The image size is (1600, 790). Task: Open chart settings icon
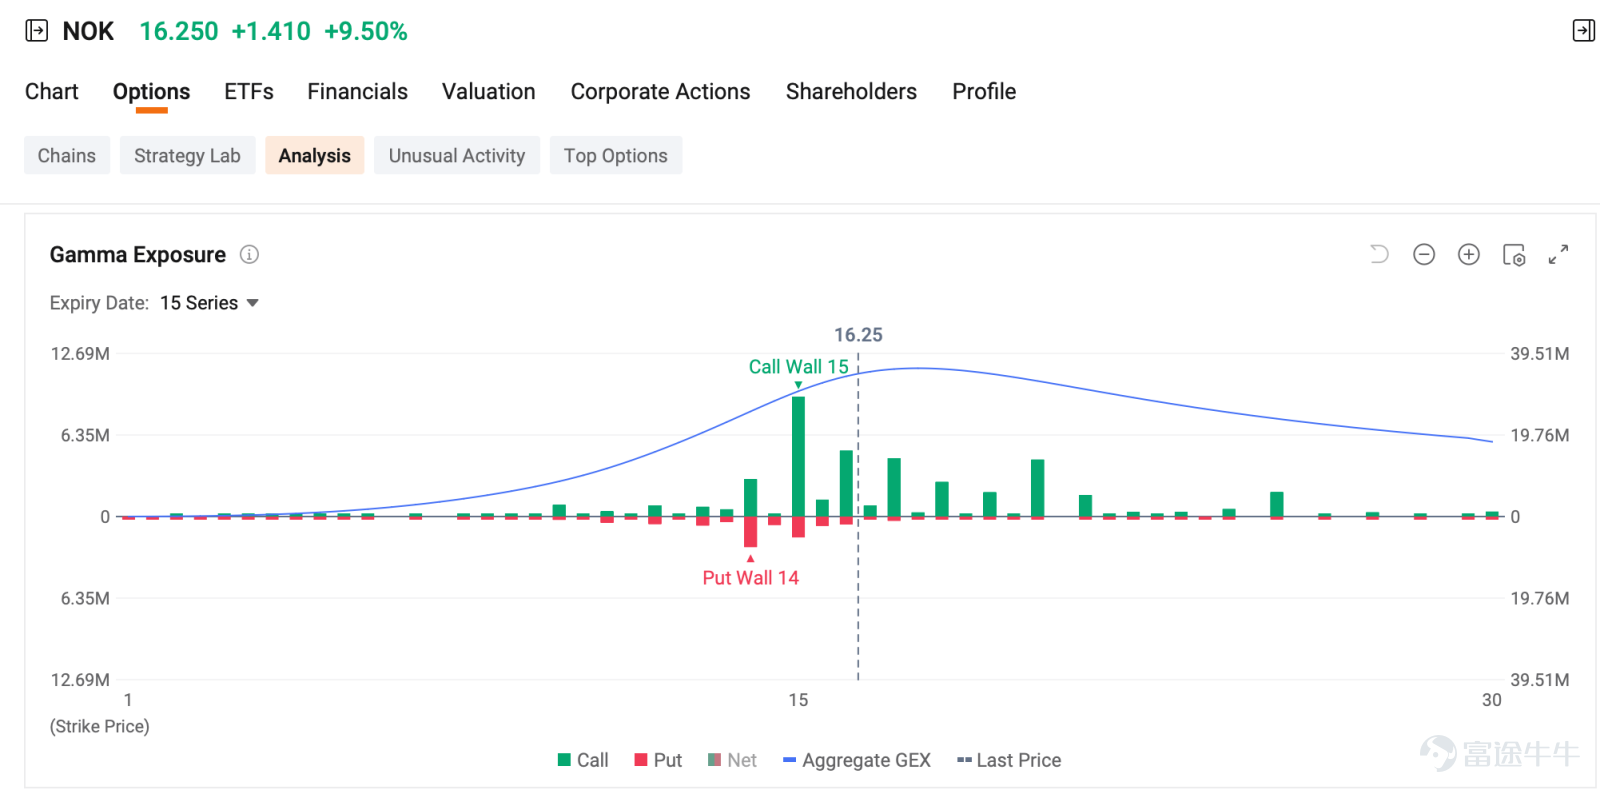(1514, 255)
